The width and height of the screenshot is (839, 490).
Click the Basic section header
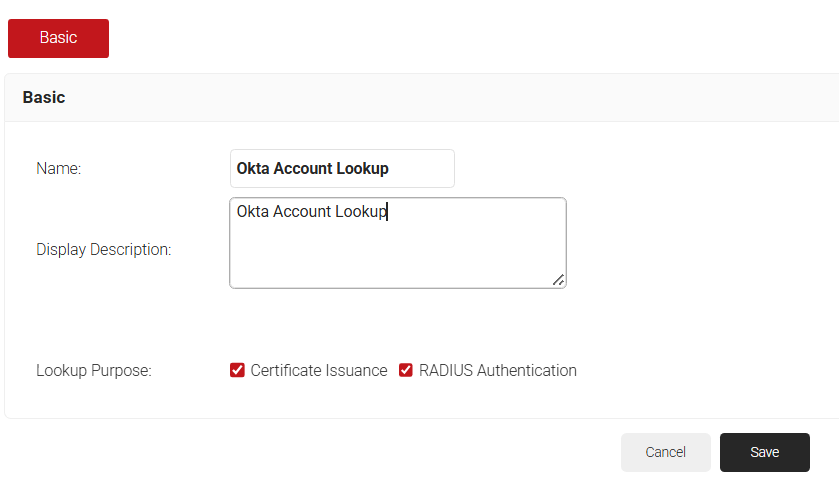(x=44, y=98)
